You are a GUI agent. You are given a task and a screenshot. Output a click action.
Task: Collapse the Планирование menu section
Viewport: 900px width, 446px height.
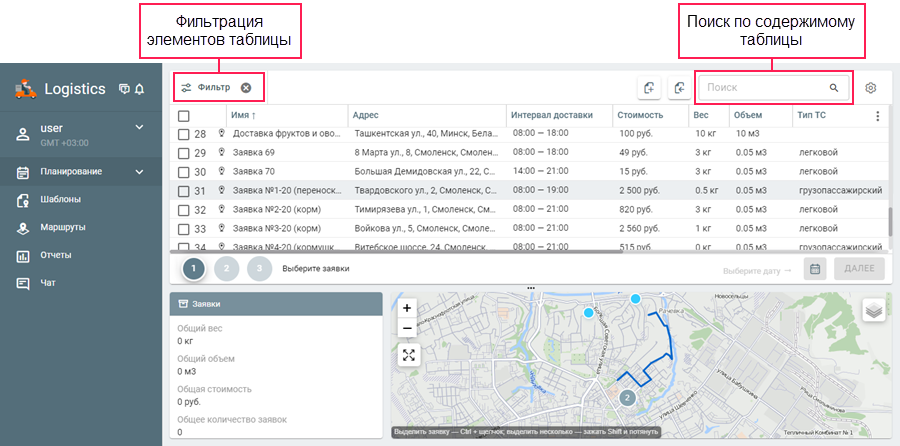140,172
